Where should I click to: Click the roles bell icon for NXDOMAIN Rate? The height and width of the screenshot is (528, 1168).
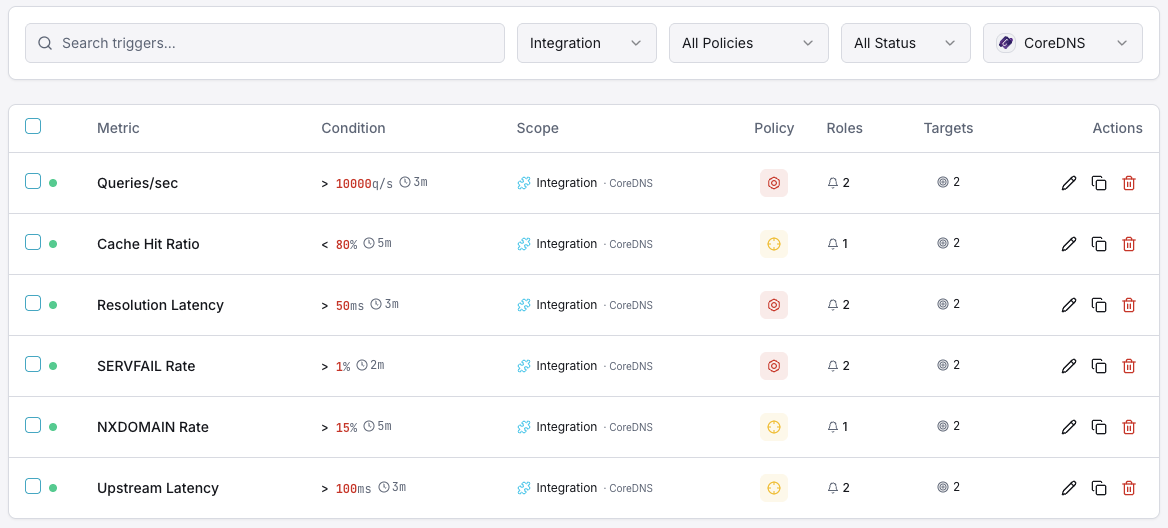pyautogui.click(x=833, y=427)
